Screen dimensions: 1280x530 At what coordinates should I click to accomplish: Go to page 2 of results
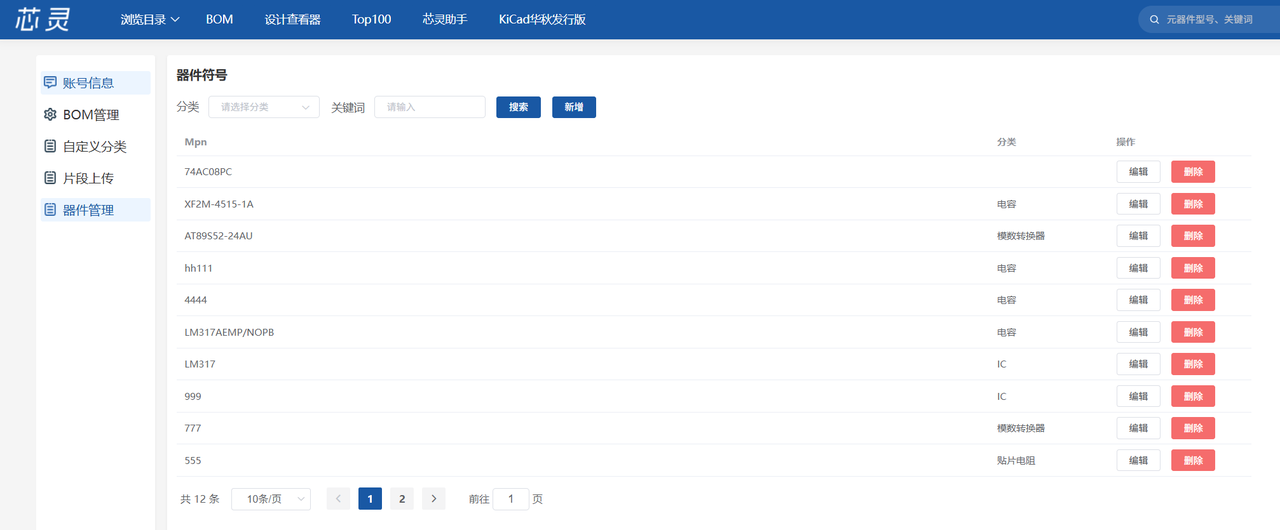point(401,499)
